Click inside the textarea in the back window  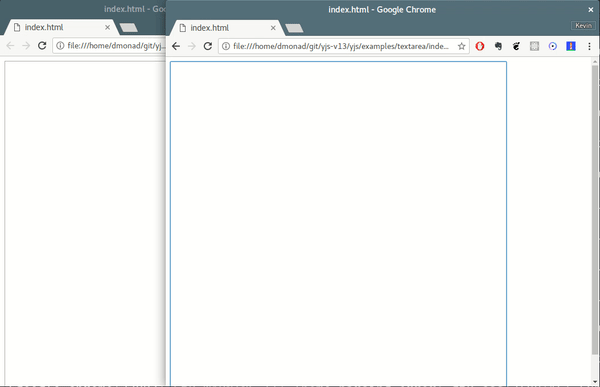point(85,223)
